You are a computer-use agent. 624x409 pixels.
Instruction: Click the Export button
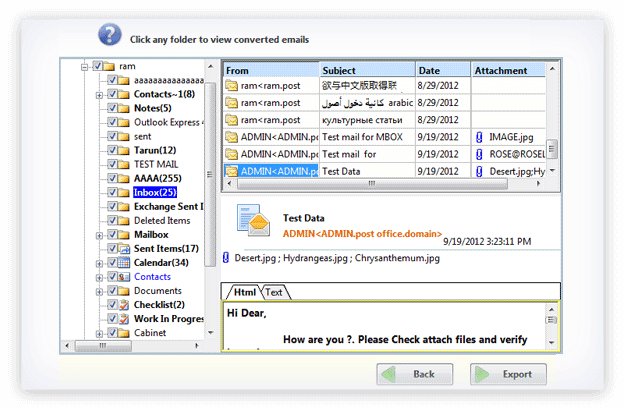[508, 374]
